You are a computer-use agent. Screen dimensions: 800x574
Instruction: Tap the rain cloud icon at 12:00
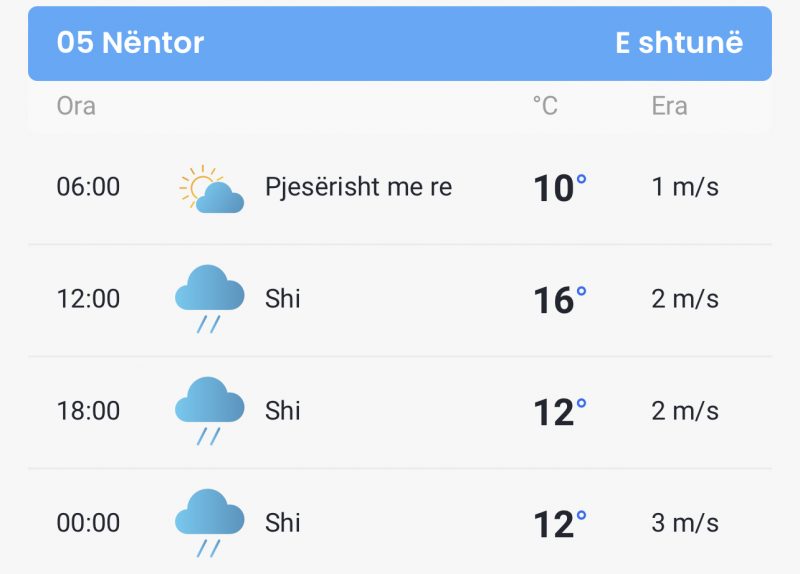pyautogui.click(x=209, y=299)
